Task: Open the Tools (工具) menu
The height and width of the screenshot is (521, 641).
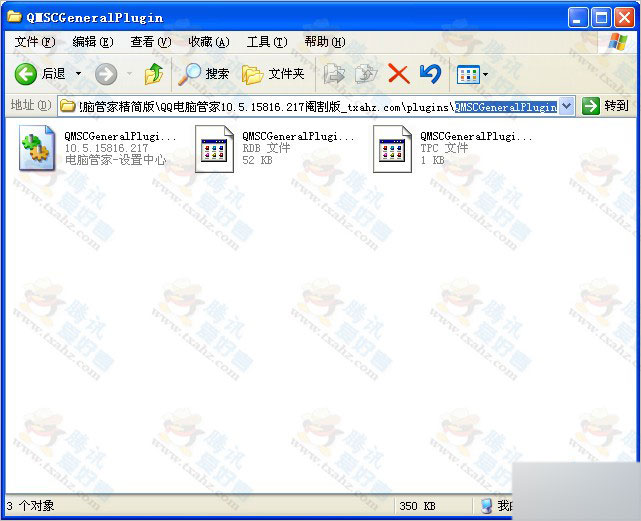Action: 266,42
